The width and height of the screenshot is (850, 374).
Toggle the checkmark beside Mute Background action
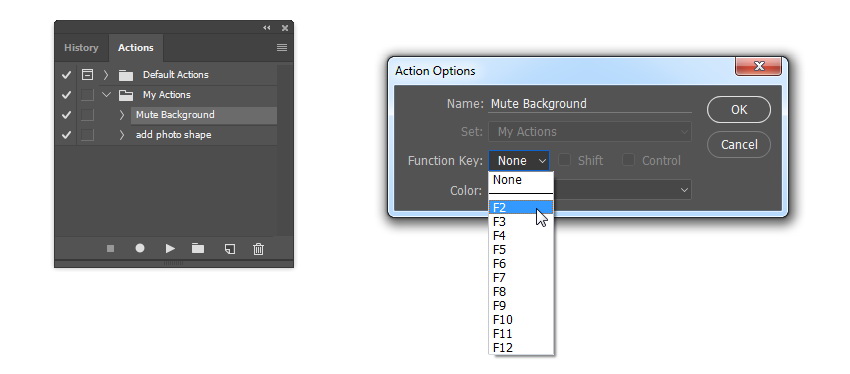tap(67, 115)
